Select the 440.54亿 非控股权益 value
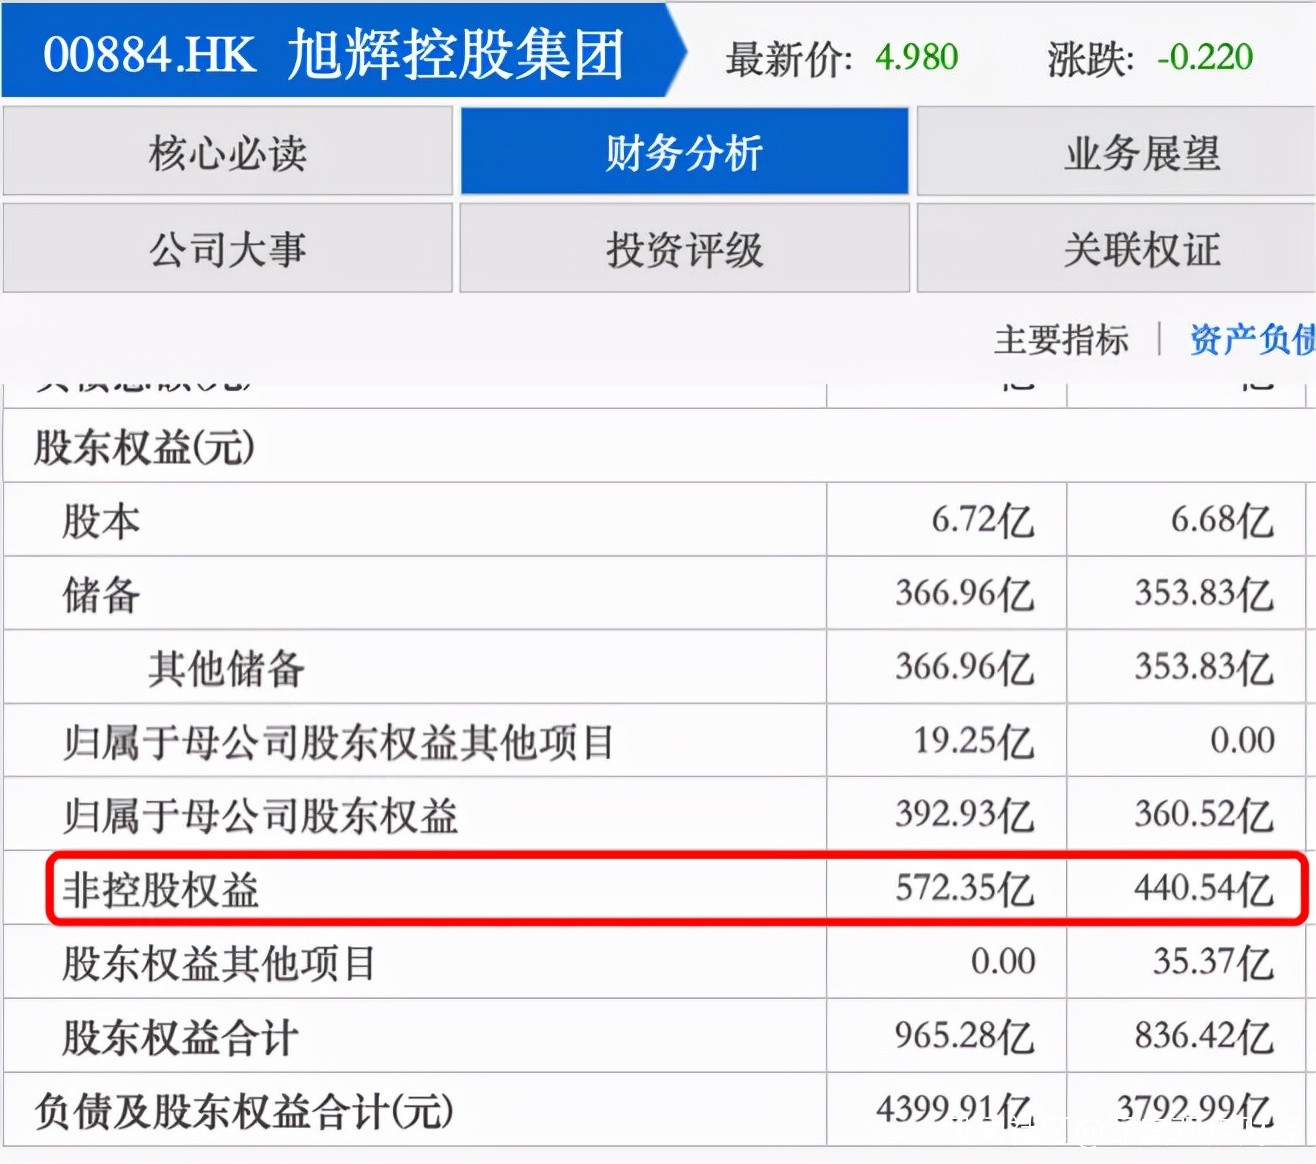Image resolution: width=1316 pixels, height=1164 pixels. tap(1204, 890)
